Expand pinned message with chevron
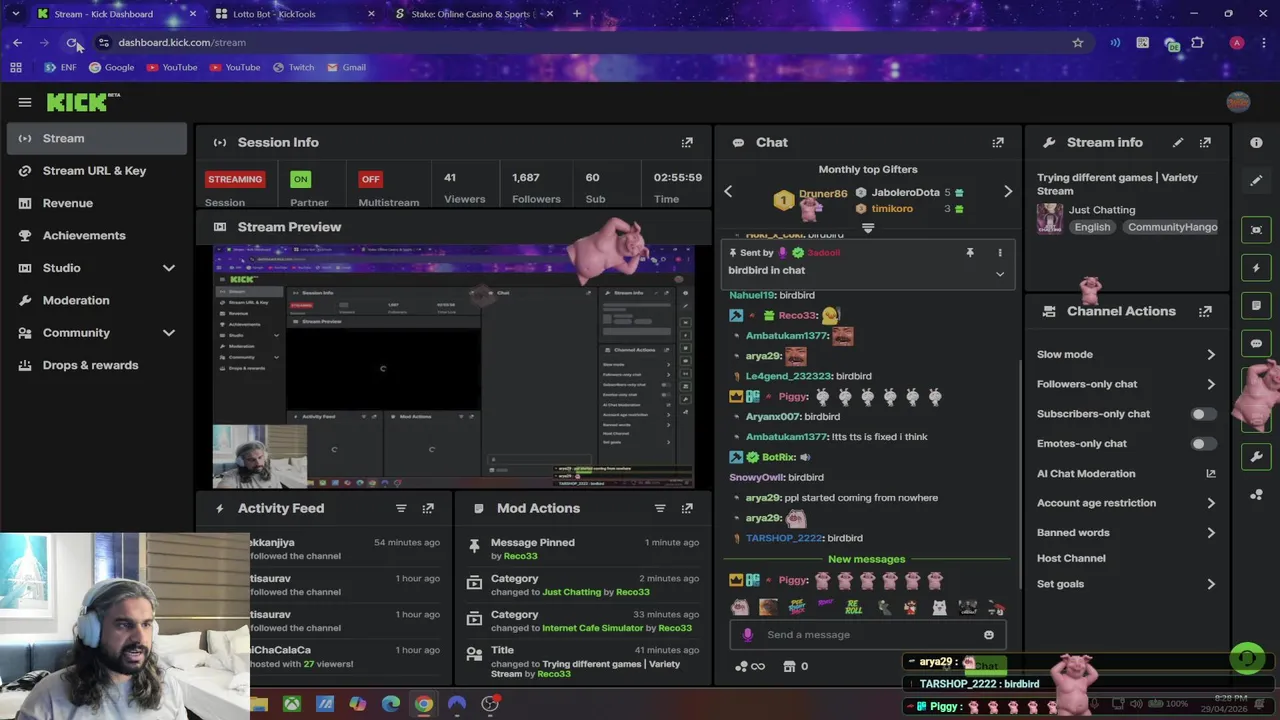 click(999, 274)
